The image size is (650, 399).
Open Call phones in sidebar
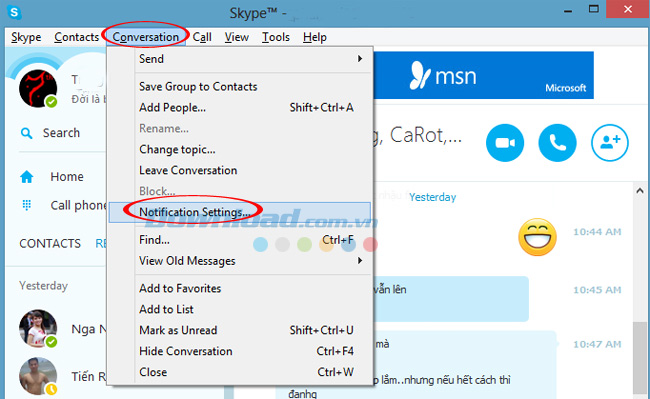tap(78, 205)
